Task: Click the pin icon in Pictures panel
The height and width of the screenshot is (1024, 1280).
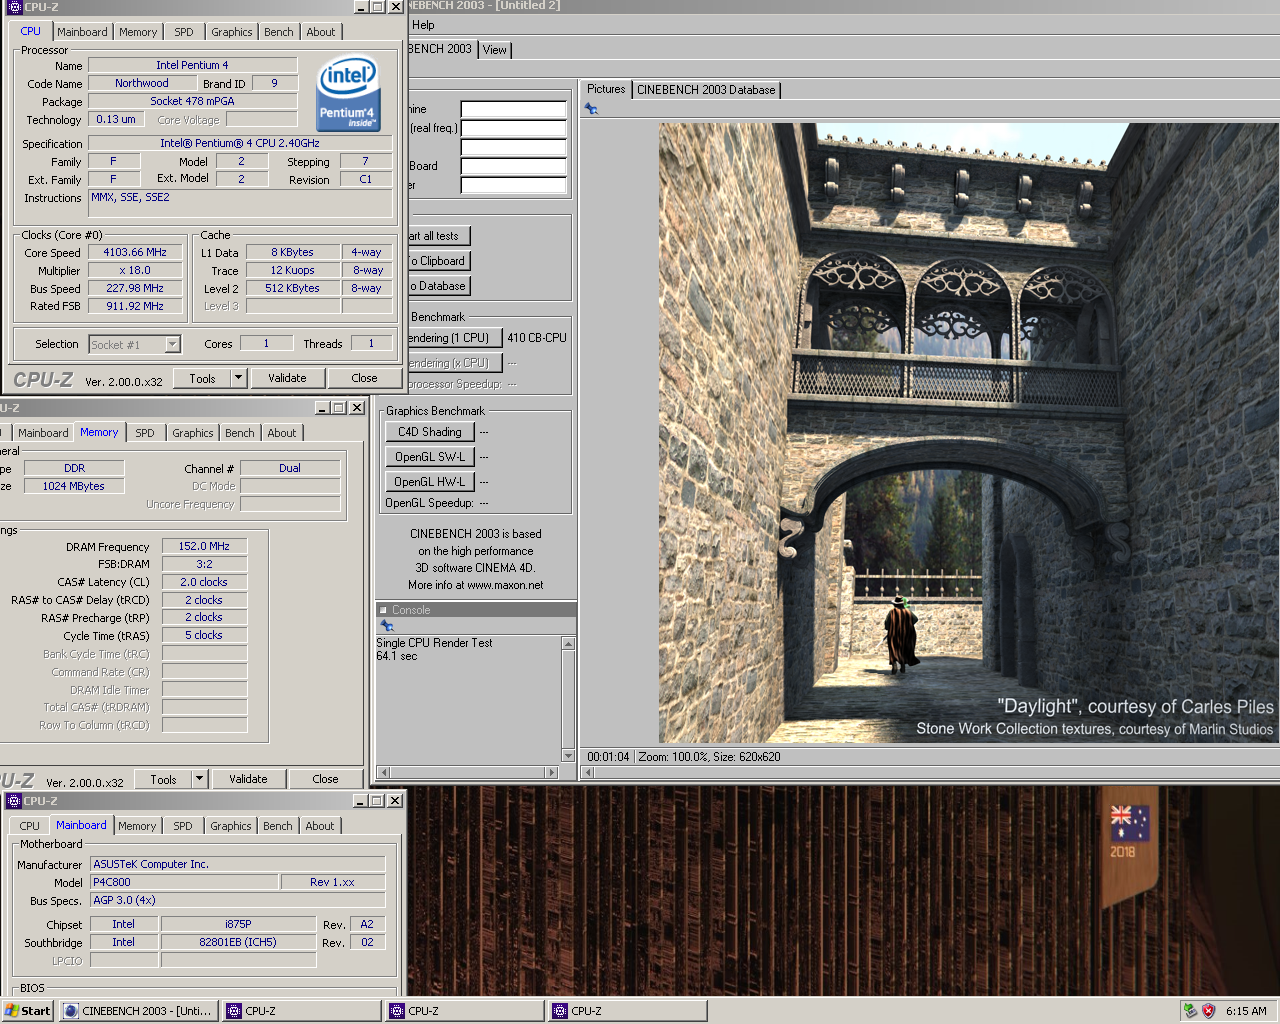Action: (592, 109)
